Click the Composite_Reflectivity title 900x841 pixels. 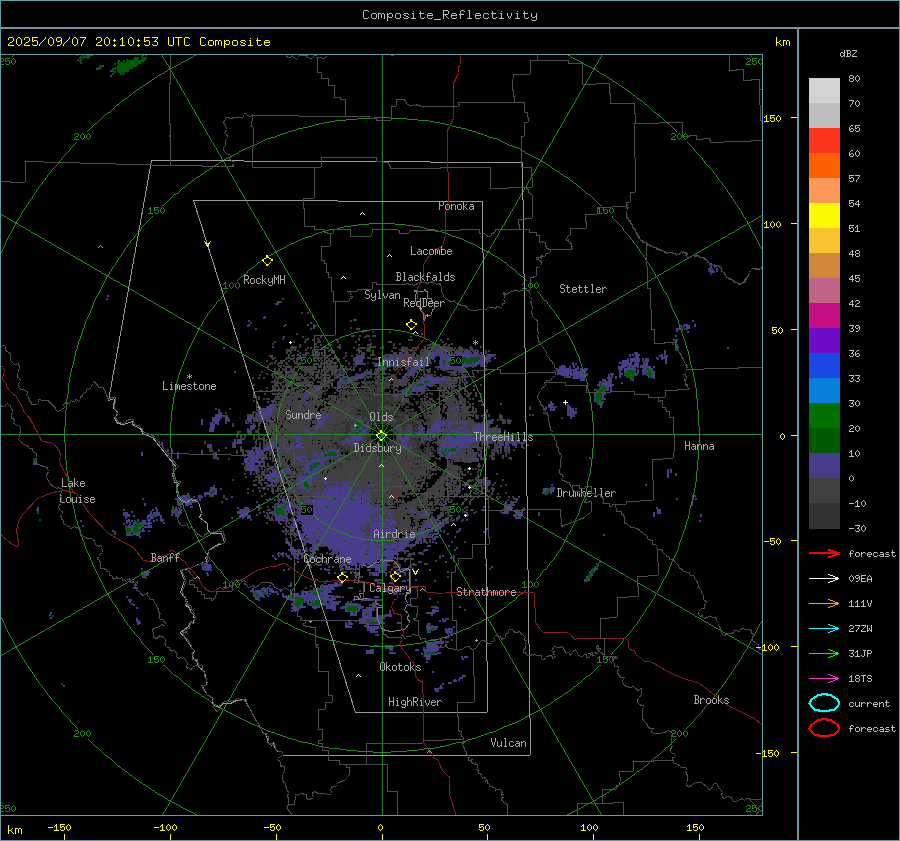click(450, 15)
